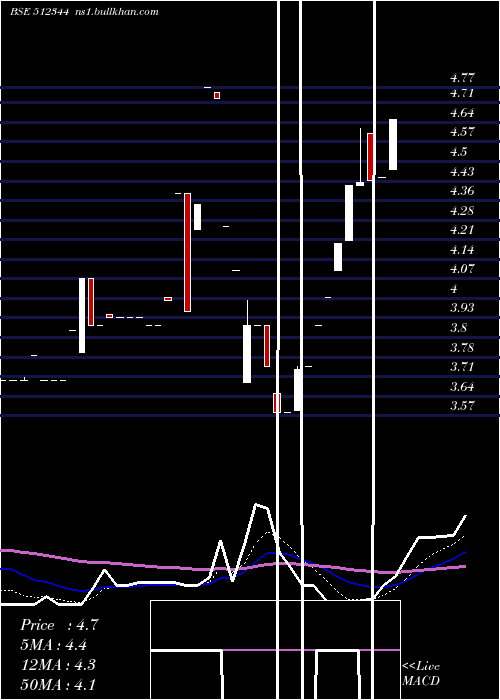Click the <<Live MACD label
This screenshot has height=700, width=500.
tap(421, 673)
